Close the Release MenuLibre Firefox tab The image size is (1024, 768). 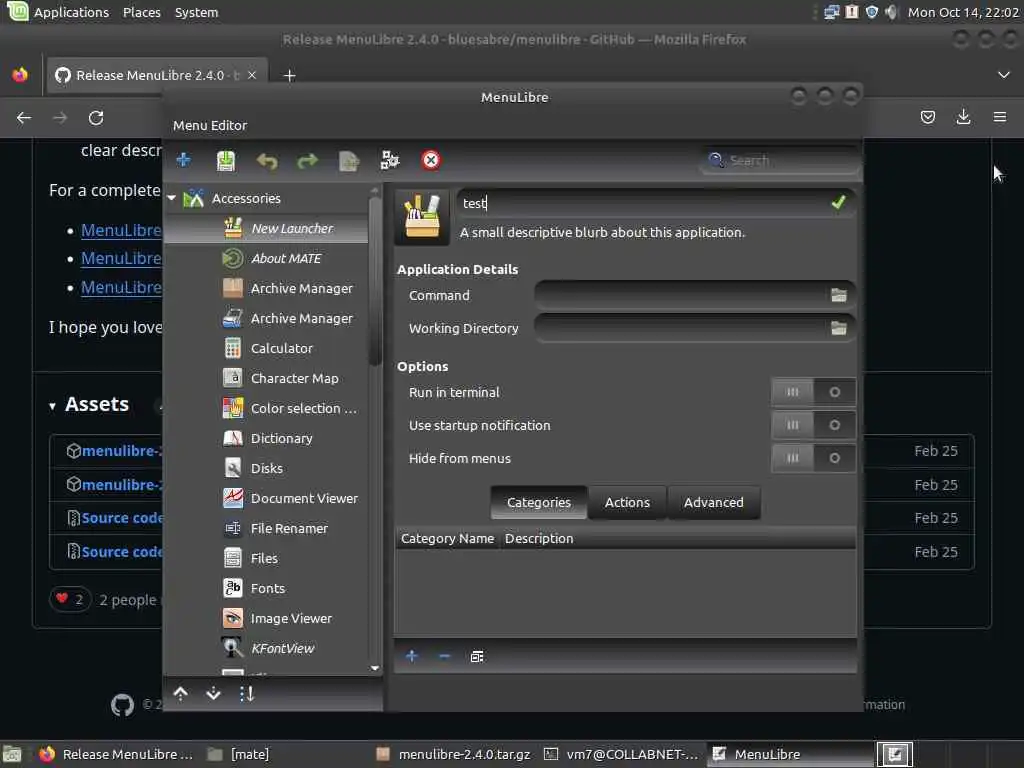[251, 75]
